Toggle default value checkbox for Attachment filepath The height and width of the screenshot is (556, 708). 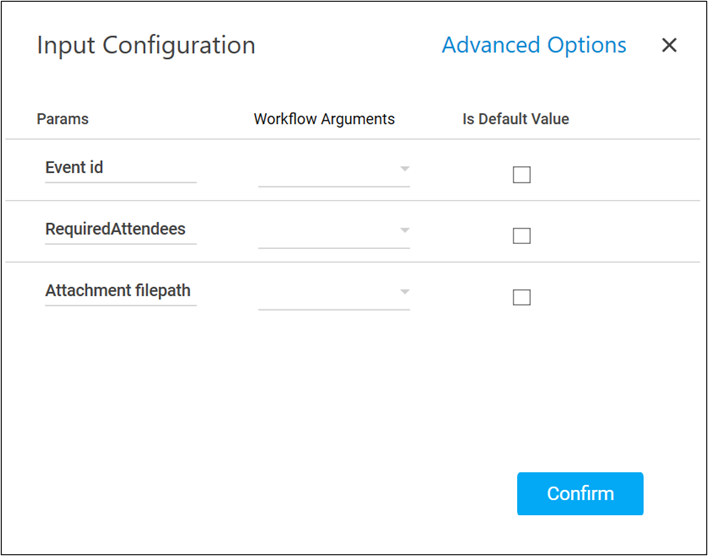coord(521,297)
